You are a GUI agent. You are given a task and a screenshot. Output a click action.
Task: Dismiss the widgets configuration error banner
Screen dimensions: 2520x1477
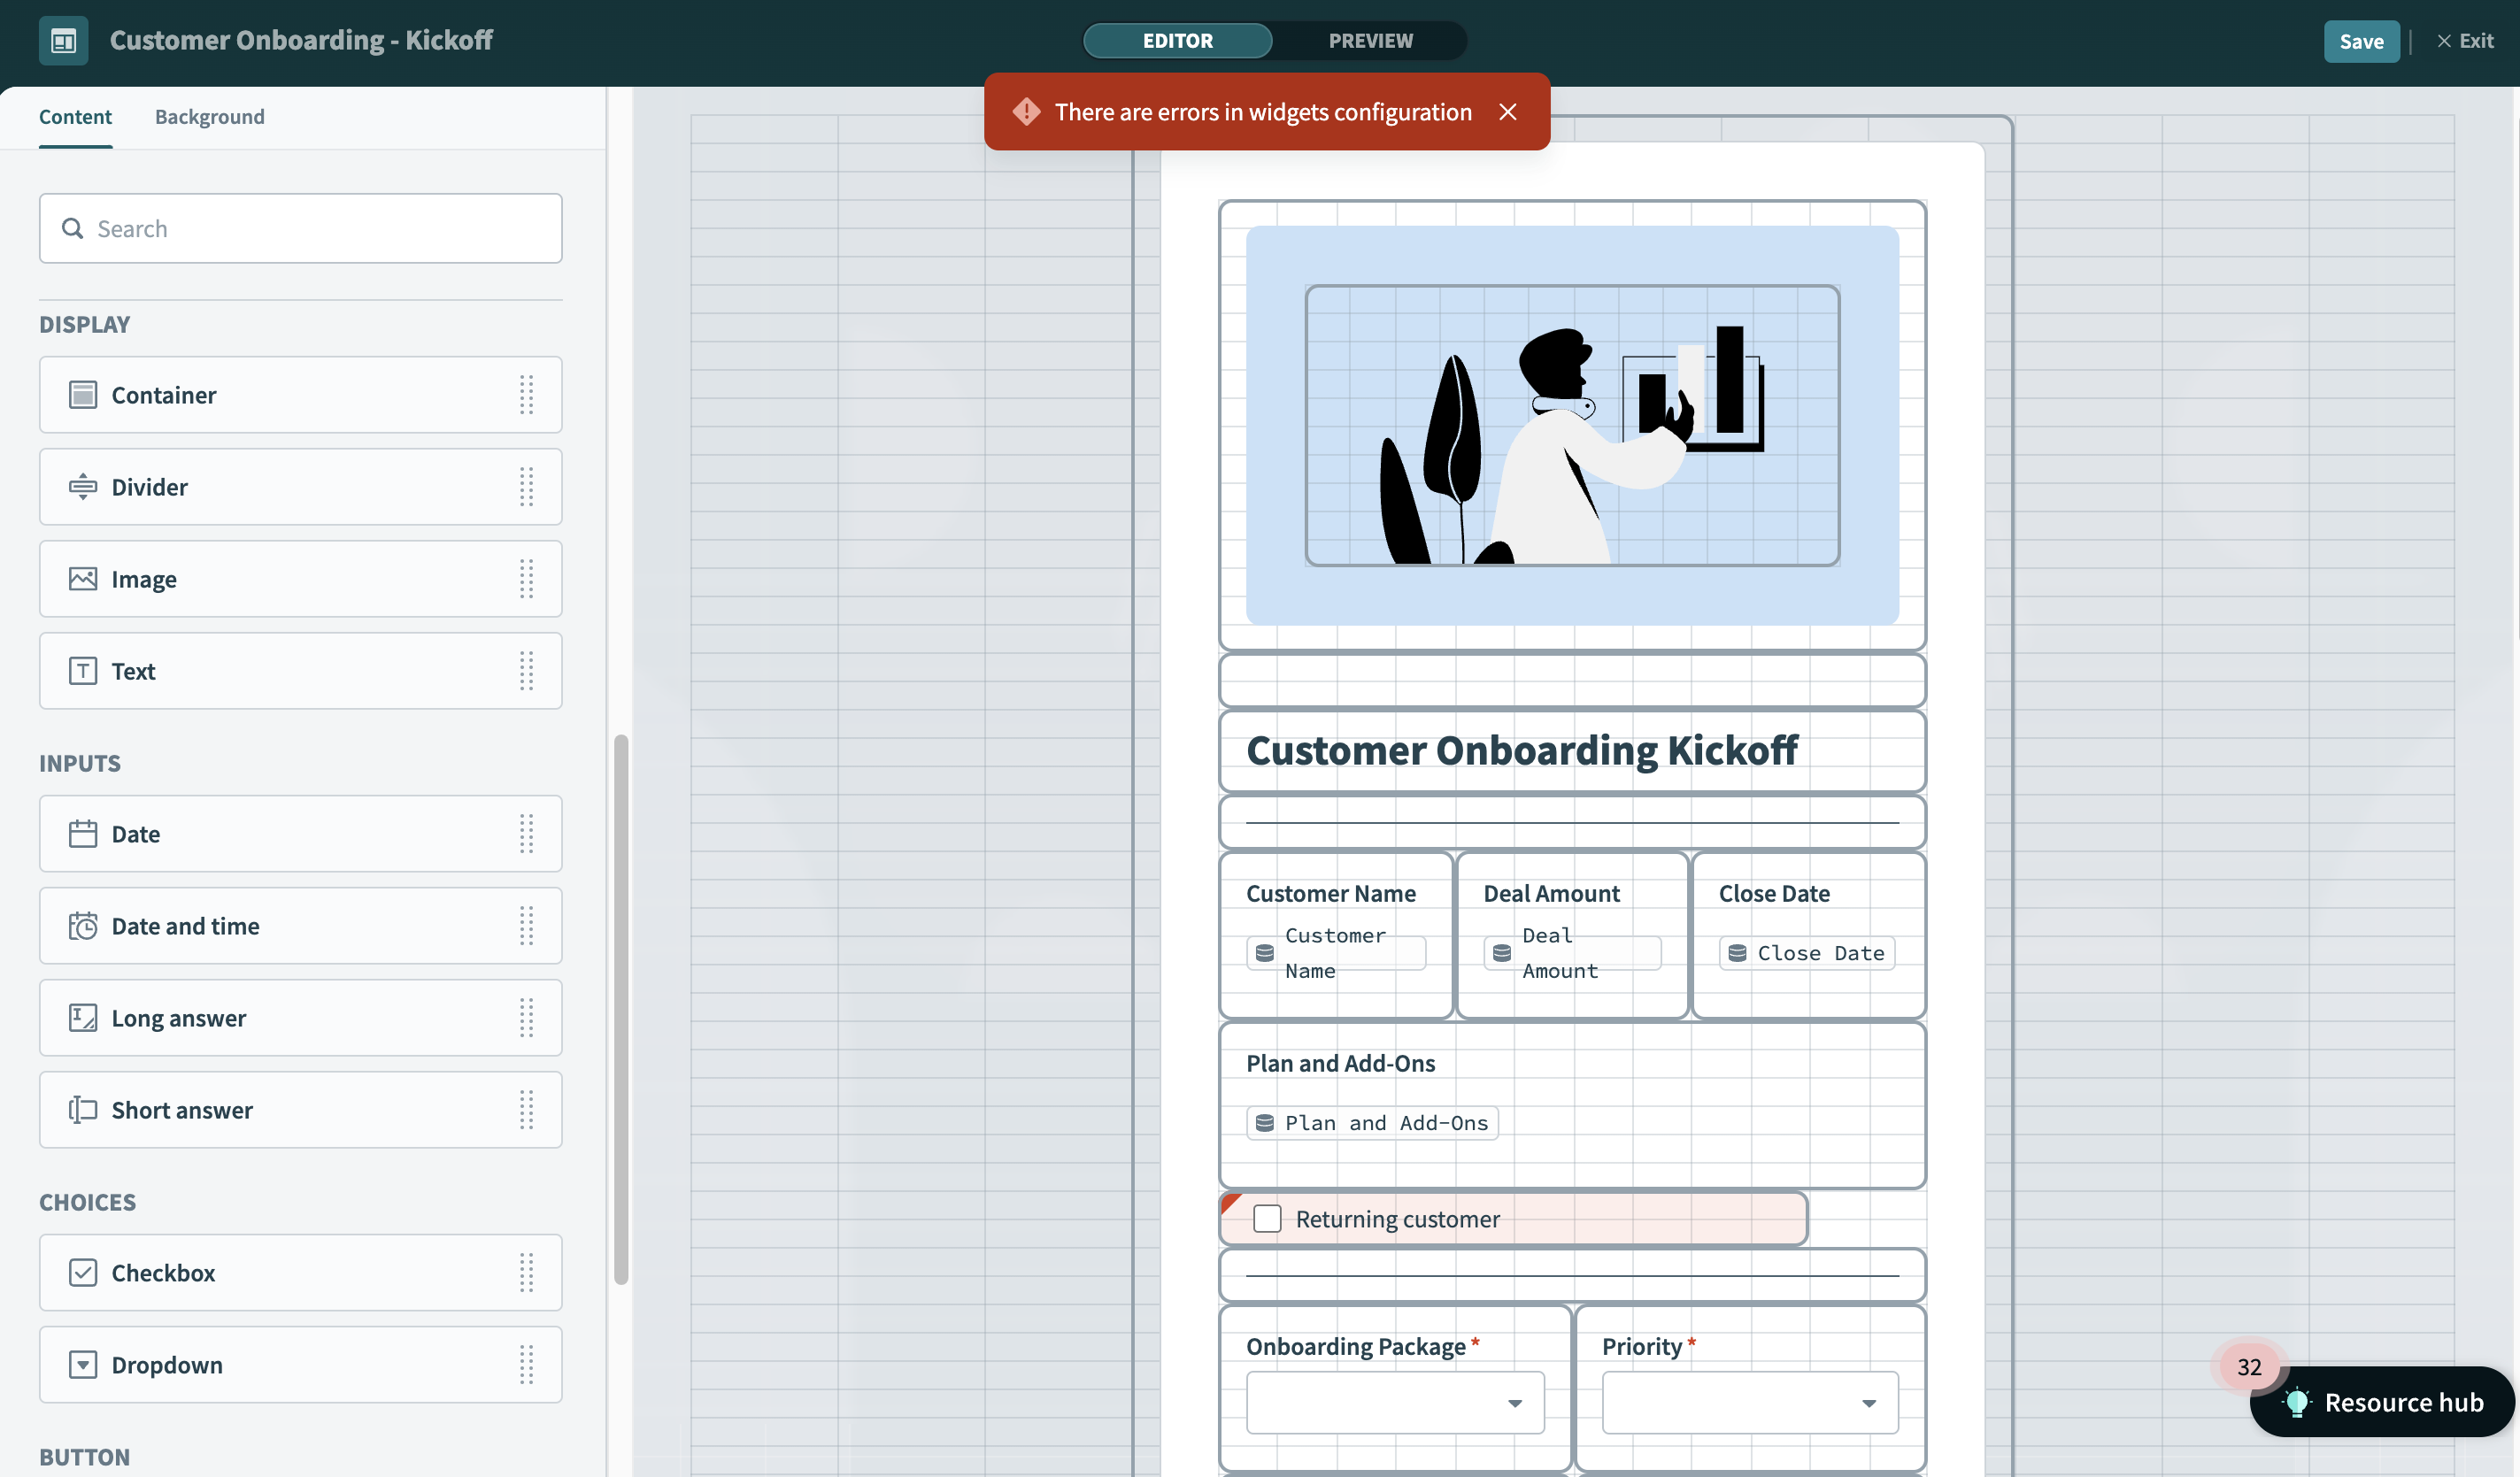point(1507,112)
